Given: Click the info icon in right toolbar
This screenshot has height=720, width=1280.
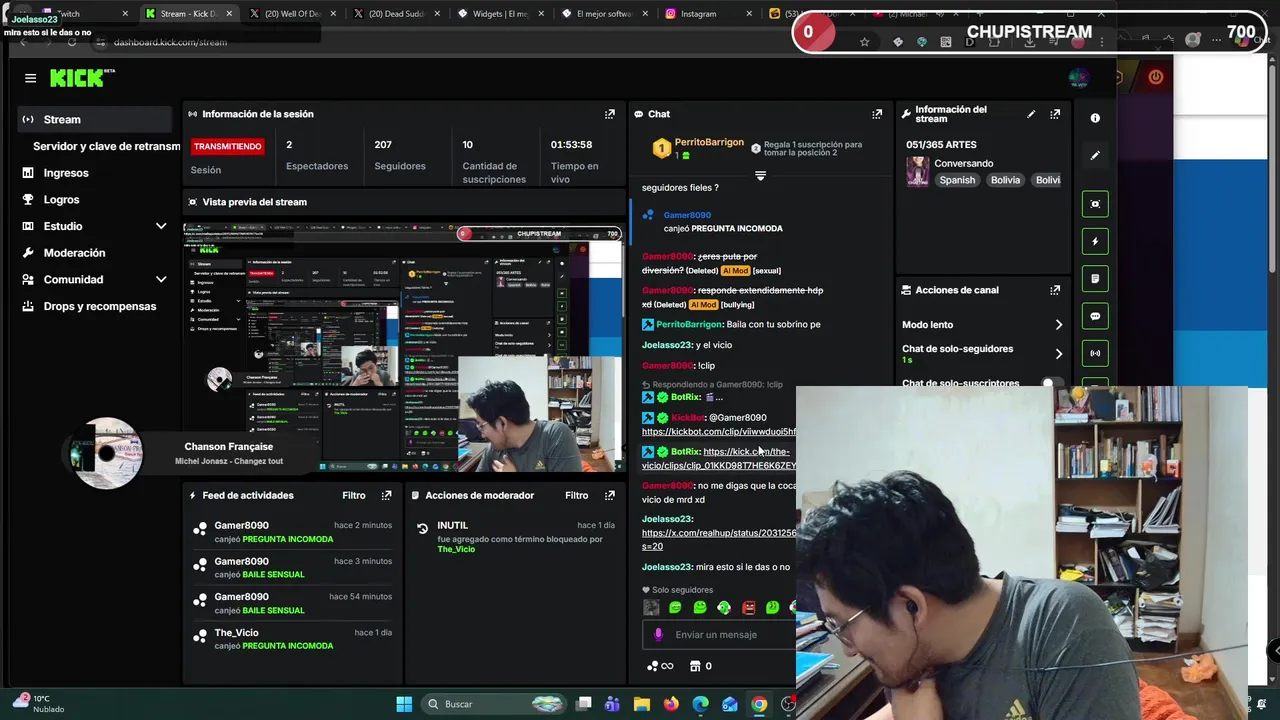Looking at the screenshot, I should [x=1095, y=118].
